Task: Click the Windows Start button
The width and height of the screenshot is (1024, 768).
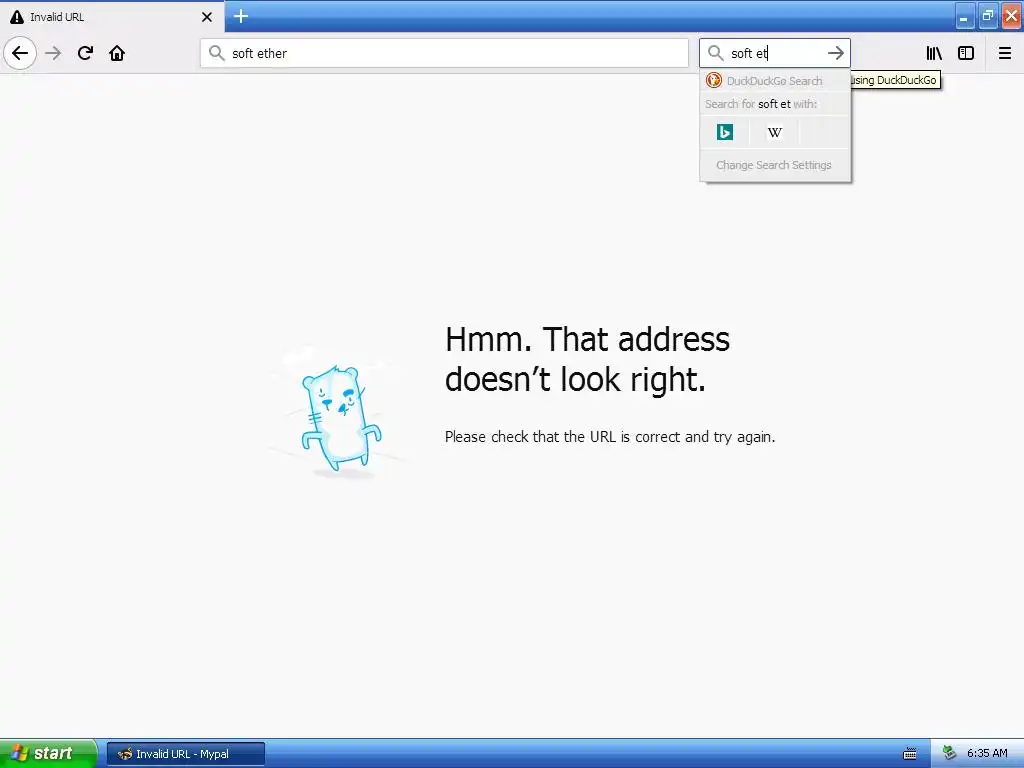Action: point(48,754)
